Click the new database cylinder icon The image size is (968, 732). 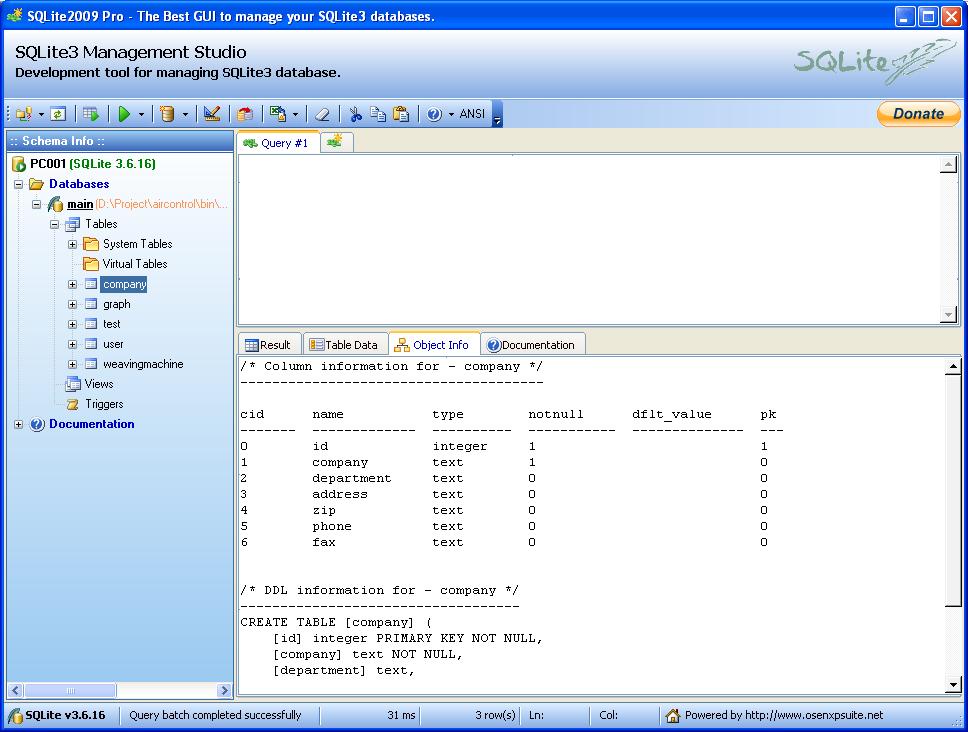pos(167,114)
